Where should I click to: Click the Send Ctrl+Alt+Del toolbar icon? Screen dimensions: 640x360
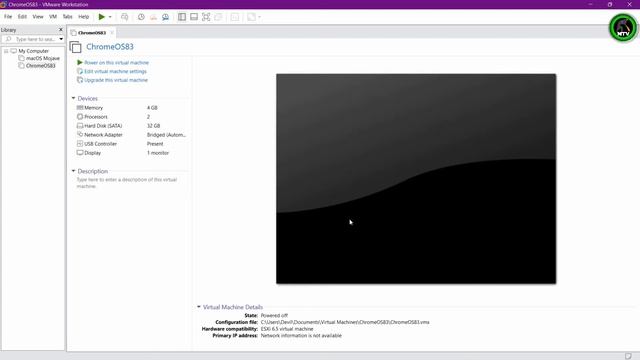[x=124, y=17]
